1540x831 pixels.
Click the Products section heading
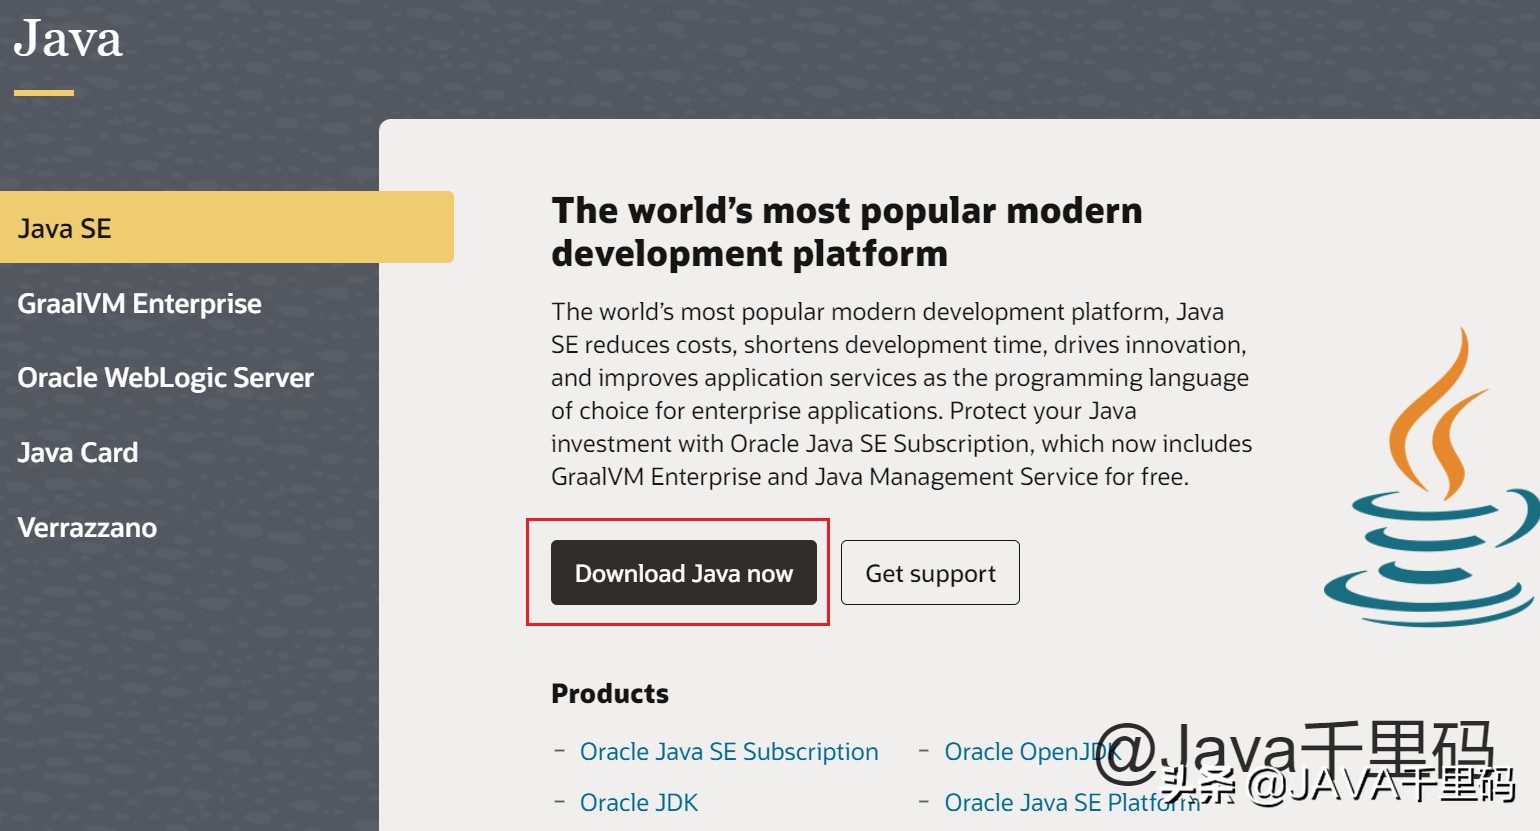[x=610, y=694]
